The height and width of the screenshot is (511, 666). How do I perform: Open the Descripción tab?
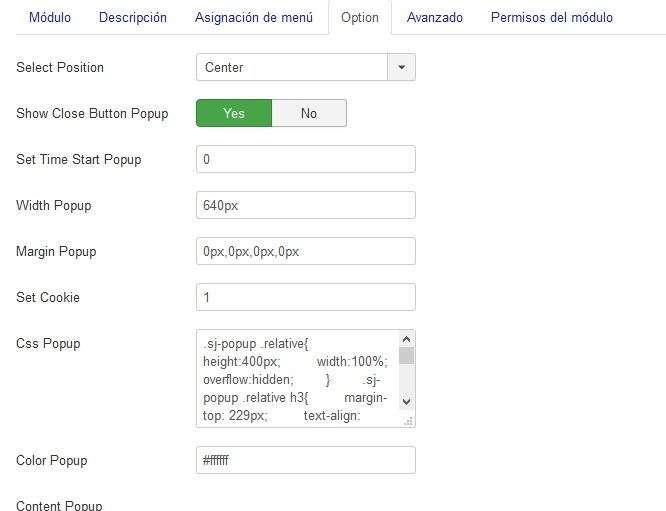click(133, 17)
